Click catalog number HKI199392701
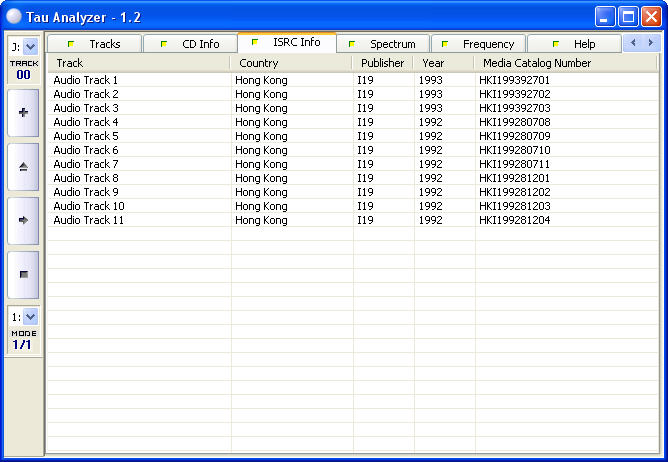Image resolution: width=668 pixels, height=462 pixels. click(514, 80)
